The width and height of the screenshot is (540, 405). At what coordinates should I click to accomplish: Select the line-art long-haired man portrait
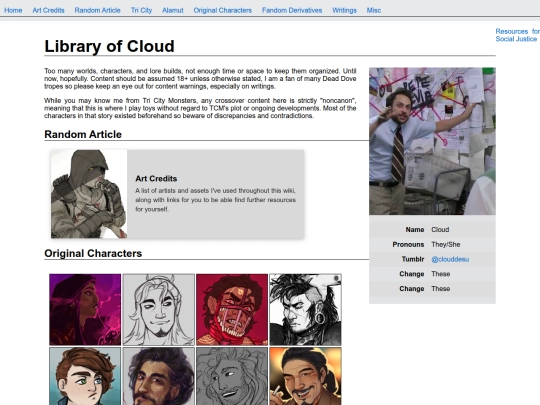[x=158, y=310]
